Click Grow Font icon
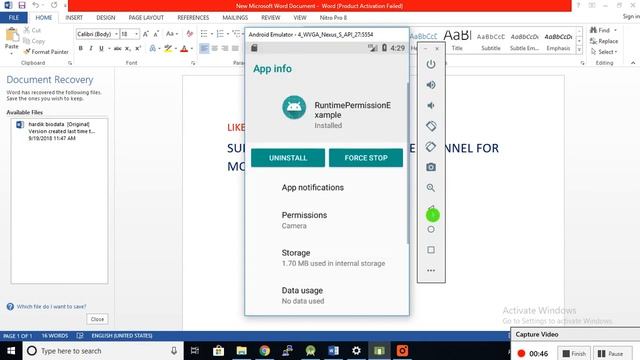Screen dimensions: 640x360 click(x=146, y=34)
